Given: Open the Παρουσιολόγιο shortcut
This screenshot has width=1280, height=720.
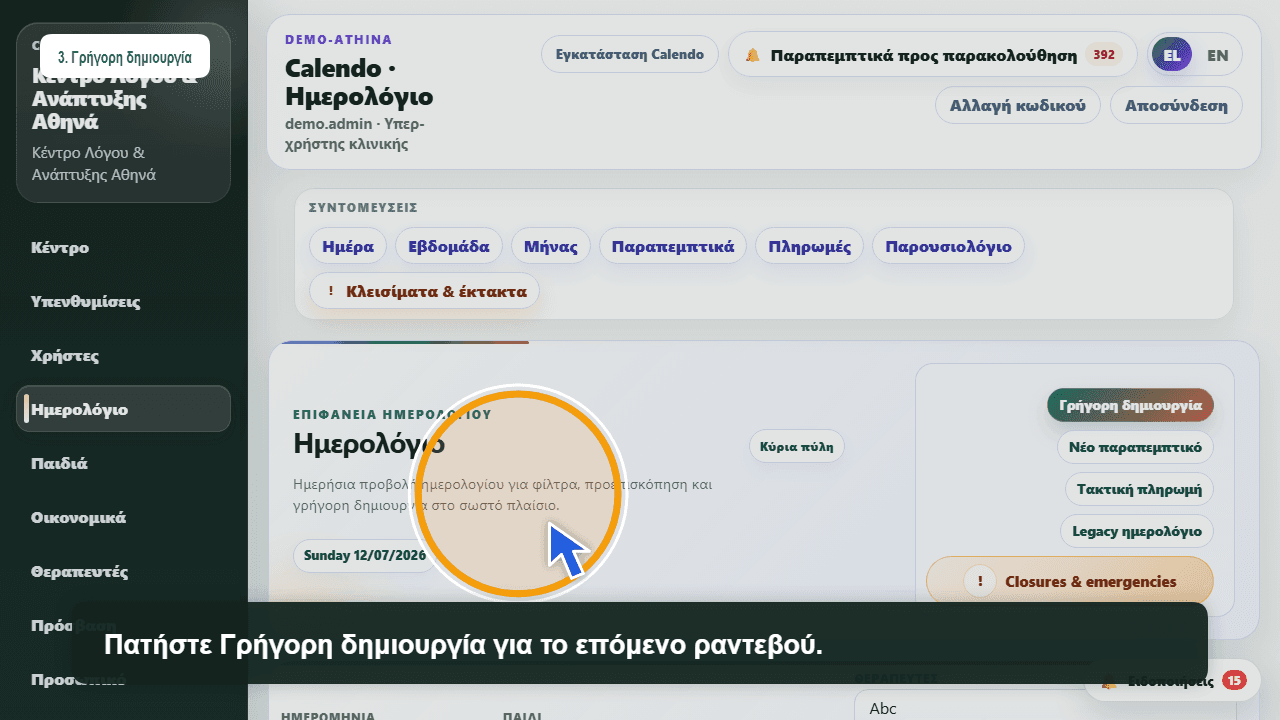Looking at the screenshot, I should [948, 246].
